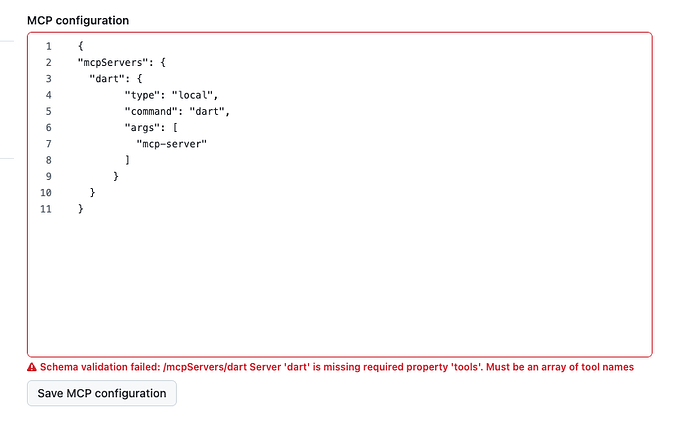Place cursor in MCP configuration editor empty area
The width and height of the screenshot is (690, 425).
(x=339, y=282)
